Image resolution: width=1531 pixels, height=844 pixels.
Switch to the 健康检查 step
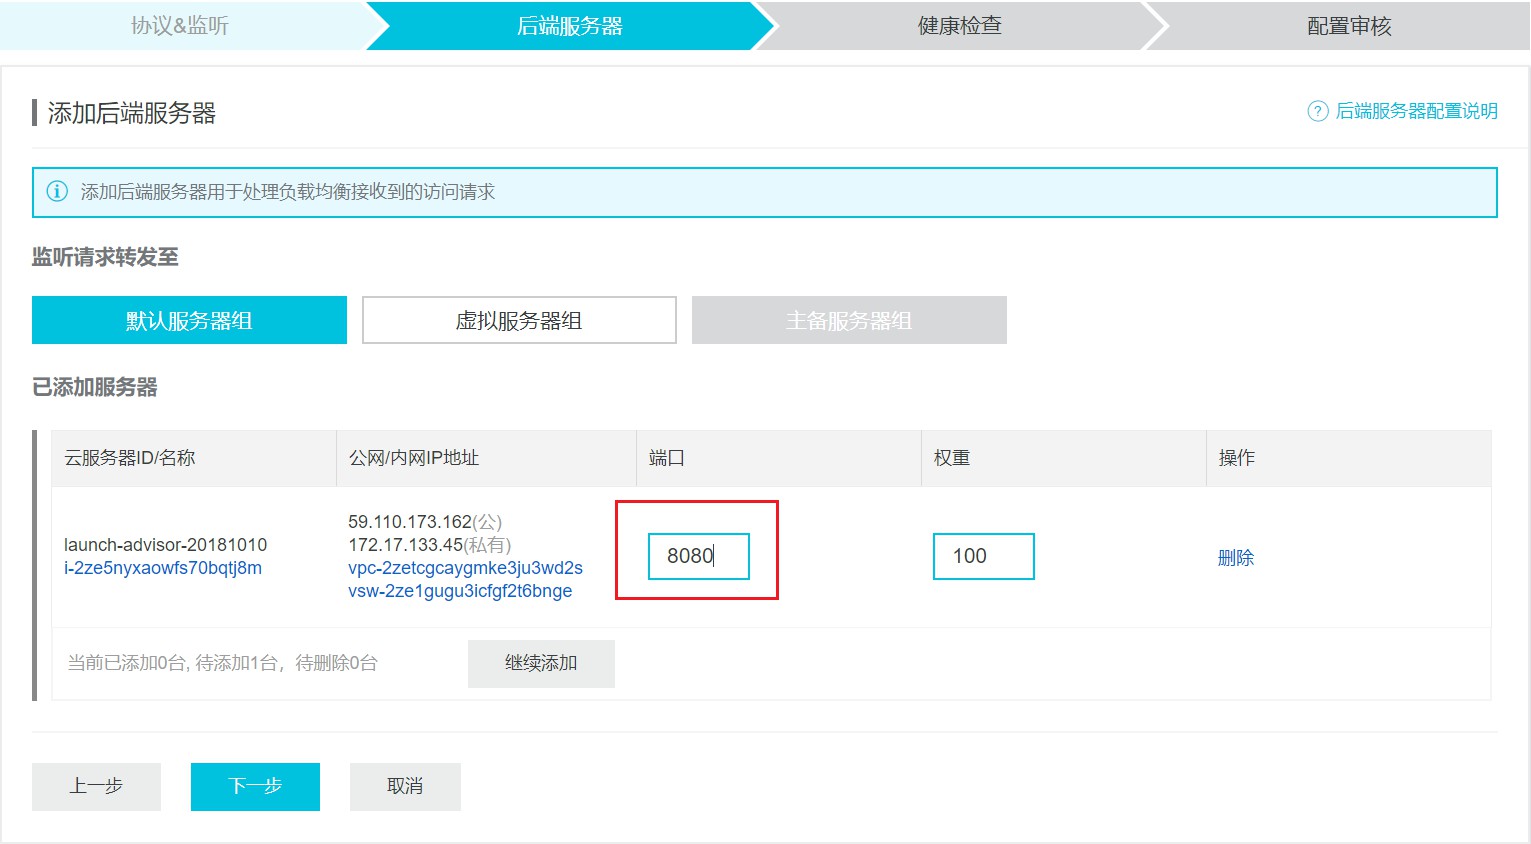pos(959,26)
